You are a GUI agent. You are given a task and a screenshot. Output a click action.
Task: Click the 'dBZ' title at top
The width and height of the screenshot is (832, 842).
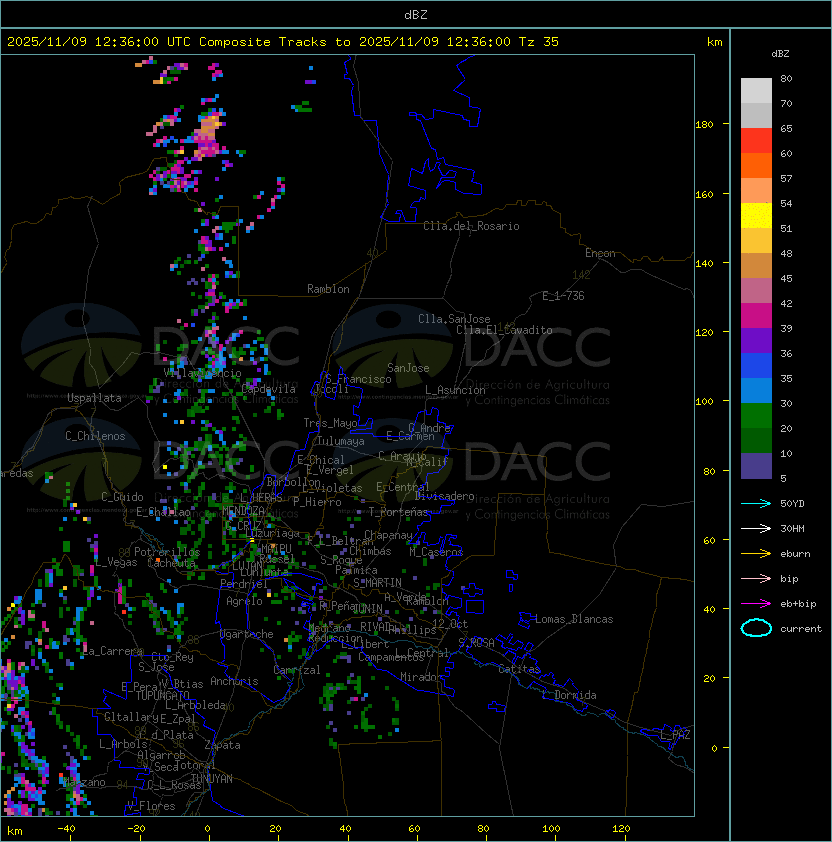pos(416,14)
